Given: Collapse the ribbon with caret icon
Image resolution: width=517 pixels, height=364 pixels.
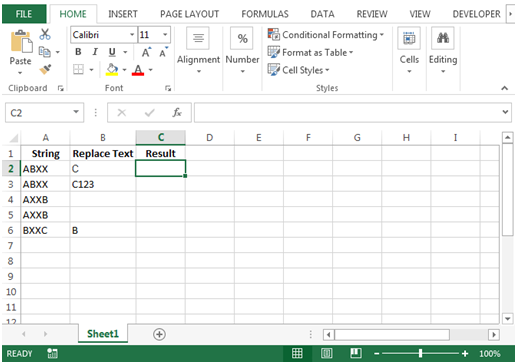Looking at the screenshot, I should [504, 88].
